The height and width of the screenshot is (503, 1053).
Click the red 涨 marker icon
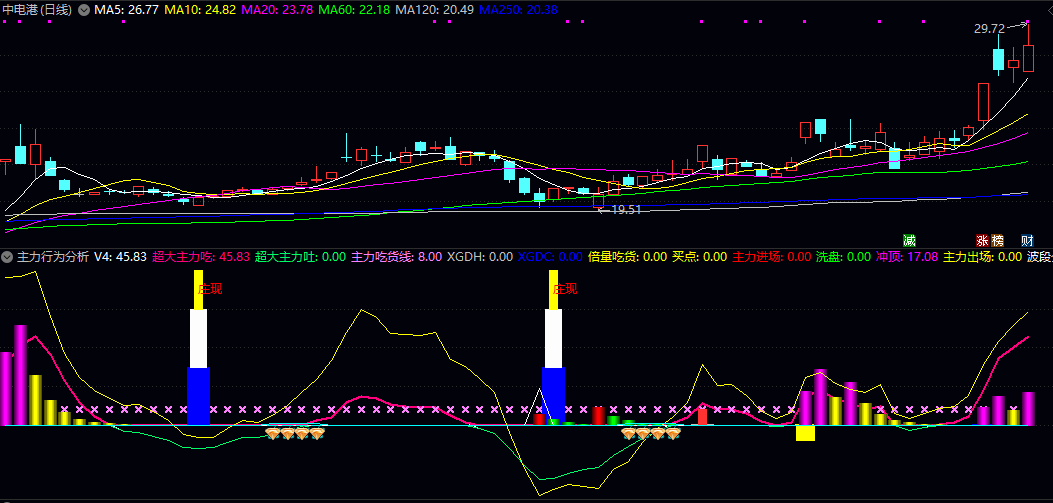[x=982, y=240]
